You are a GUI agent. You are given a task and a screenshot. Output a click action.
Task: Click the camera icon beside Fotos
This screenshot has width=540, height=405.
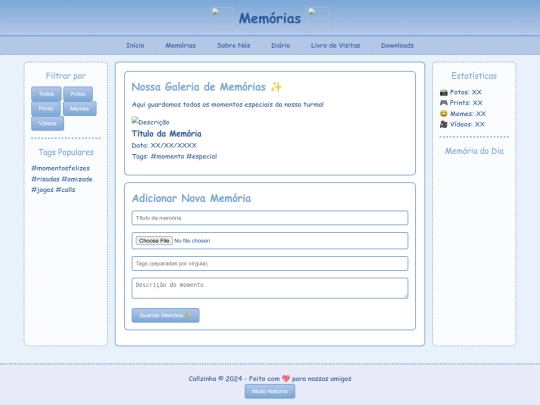point(444,92)
